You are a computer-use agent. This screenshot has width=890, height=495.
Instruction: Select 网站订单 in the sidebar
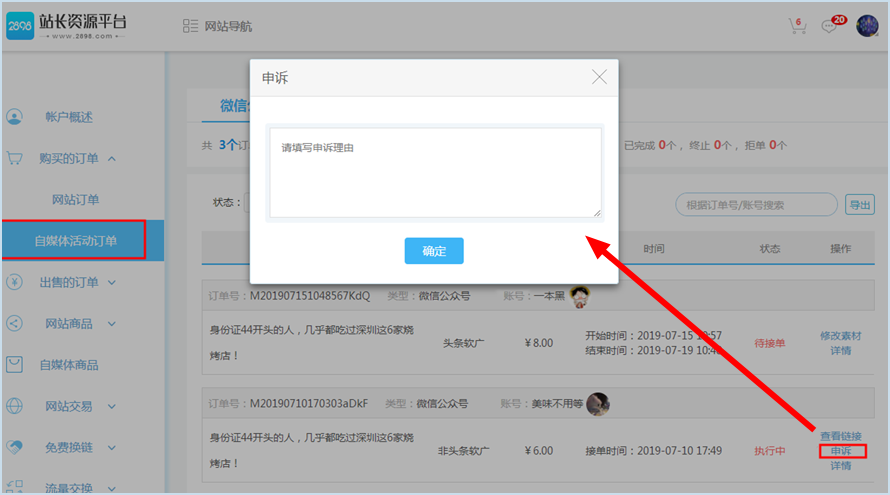[76, 200]
